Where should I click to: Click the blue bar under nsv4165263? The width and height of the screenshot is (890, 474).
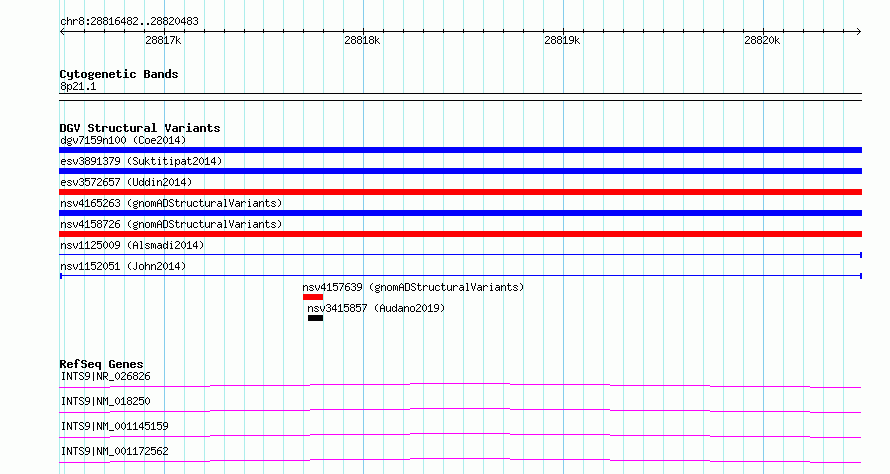click(x=460, y=213)
